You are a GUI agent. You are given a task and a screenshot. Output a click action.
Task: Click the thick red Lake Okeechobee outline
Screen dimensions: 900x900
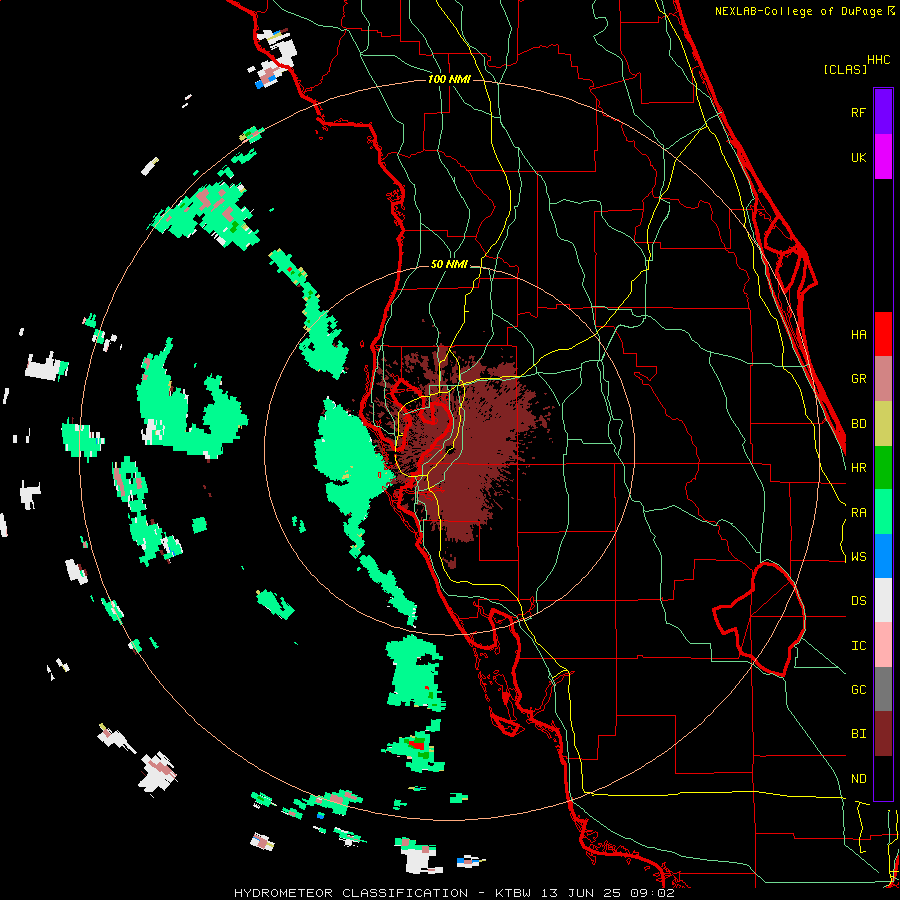pyautogui.click(x=759, y=619)
